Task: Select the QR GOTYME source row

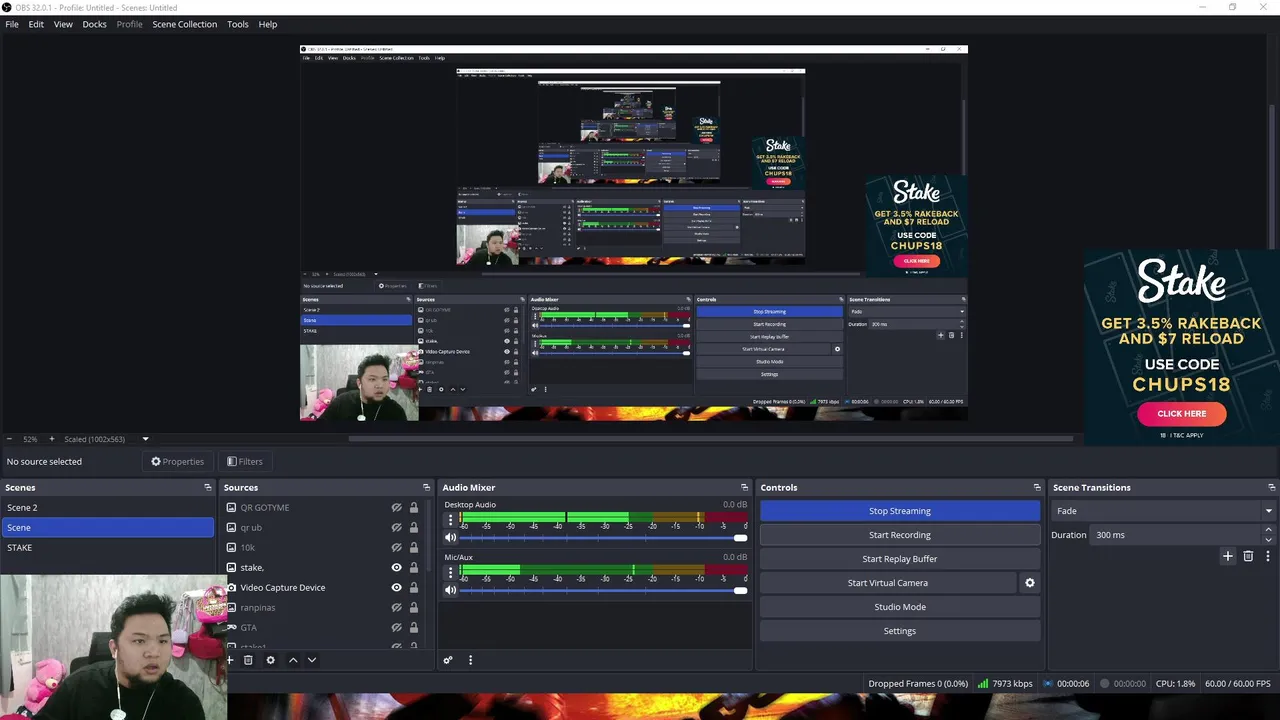Action: point(322,507)
